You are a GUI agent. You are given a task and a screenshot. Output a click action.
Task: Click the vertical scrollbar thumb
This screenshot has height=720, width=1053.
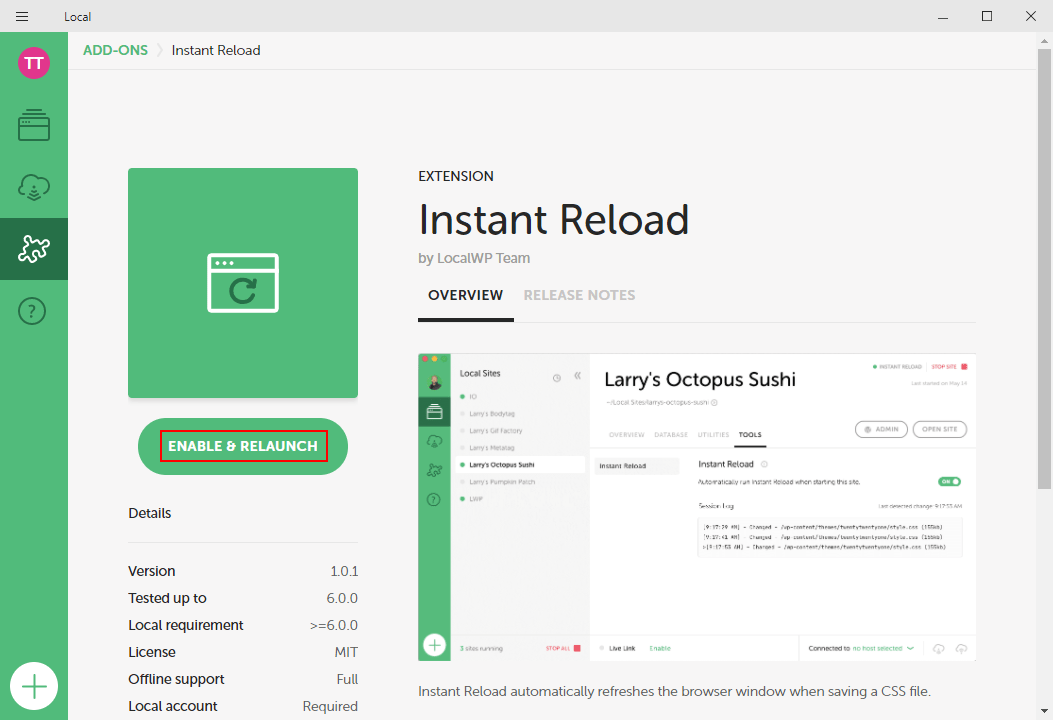1044,269
